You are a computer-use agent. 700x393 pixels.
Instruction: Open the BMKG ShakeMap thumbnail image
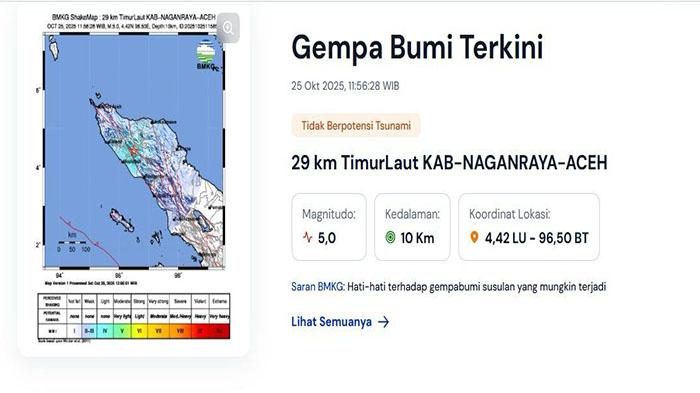tap(134, 179)
